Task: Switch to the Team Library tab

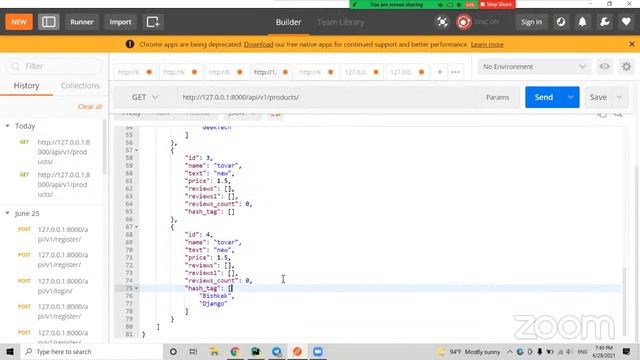Action: [341, 22]
